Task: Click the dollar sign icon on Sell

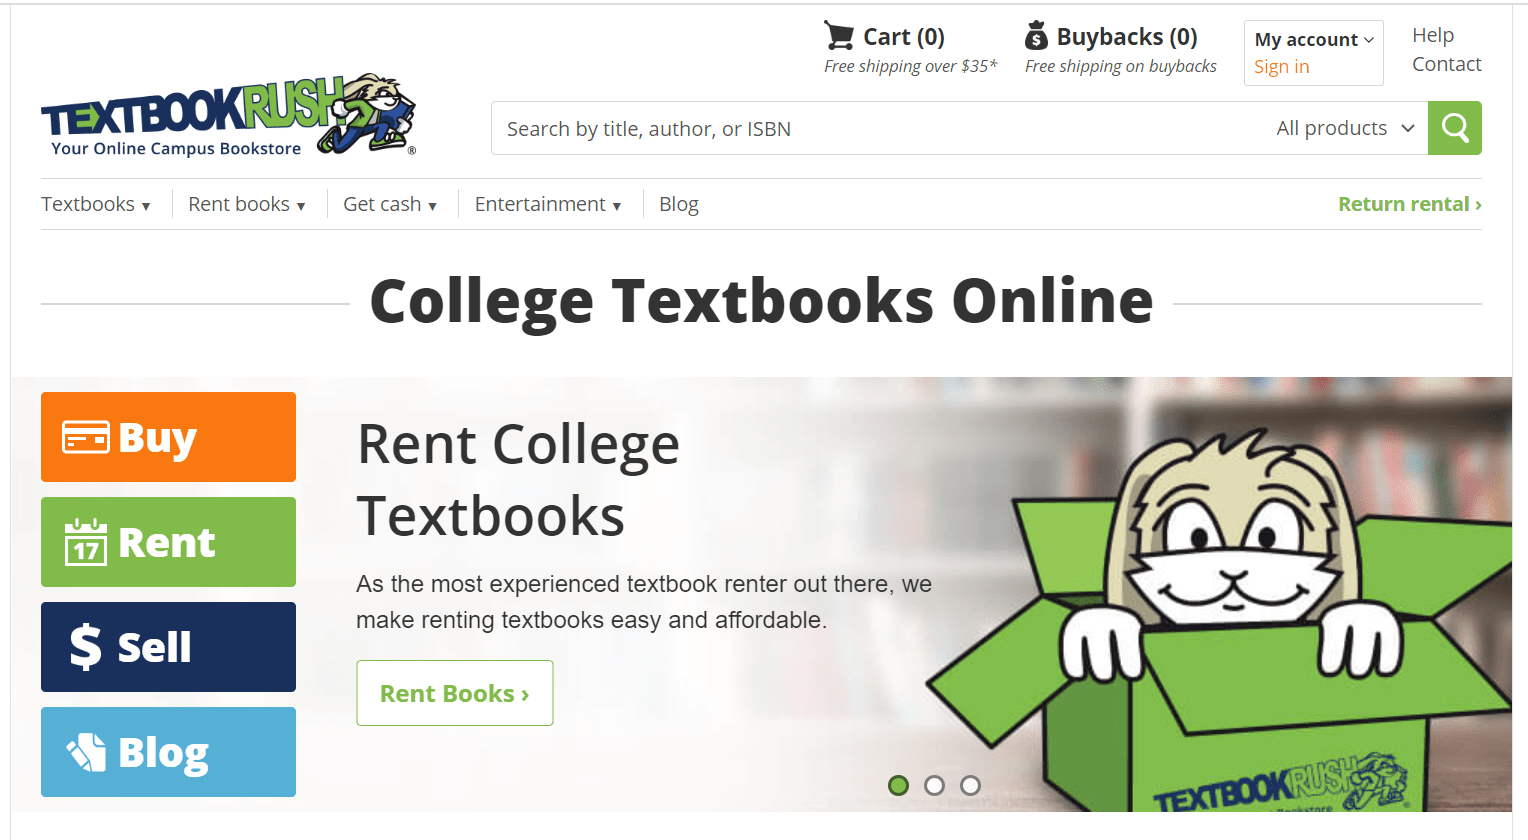Action: coord(86,646)
